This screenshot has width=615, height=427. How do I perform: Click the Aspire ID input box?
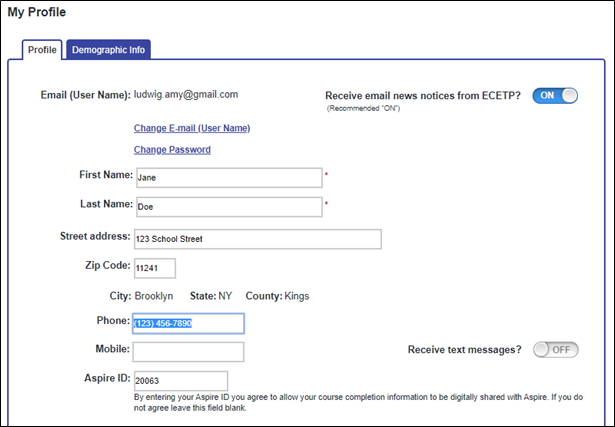pyautogui.click(x=180, y=380)
